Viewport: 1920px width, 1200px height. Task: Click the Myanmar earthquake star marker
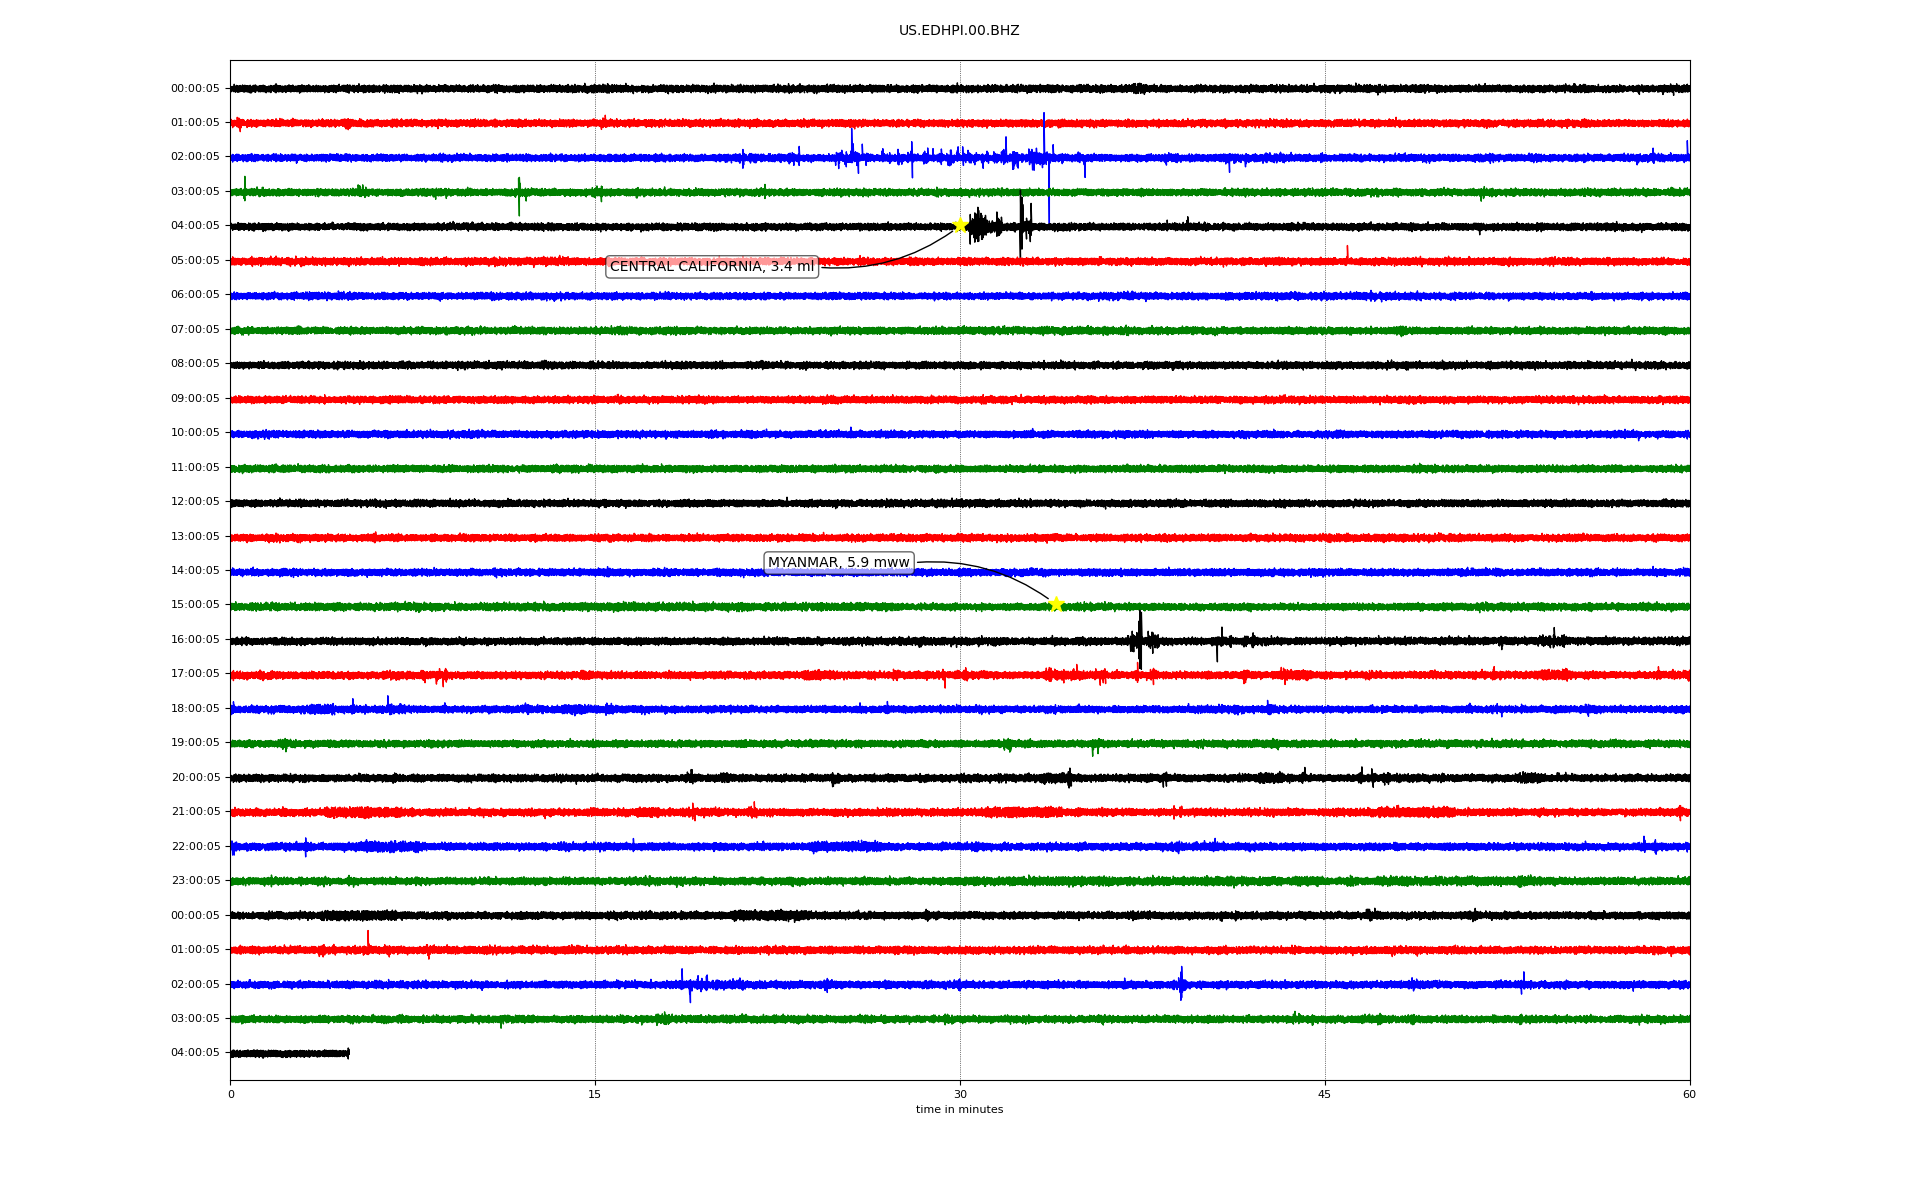click(x=1055, y=604)
